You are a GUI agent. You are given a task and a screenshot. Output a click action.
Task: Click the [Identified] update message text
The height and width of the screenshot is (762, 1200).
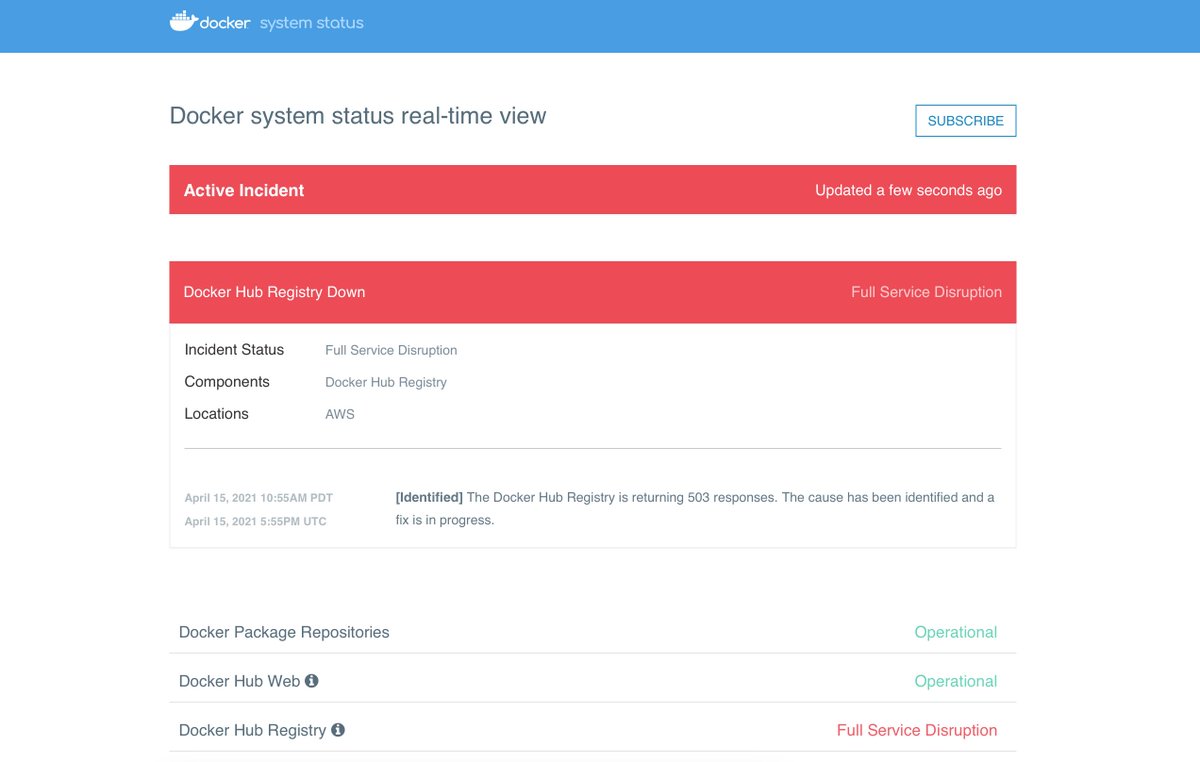tap(695, 509)
